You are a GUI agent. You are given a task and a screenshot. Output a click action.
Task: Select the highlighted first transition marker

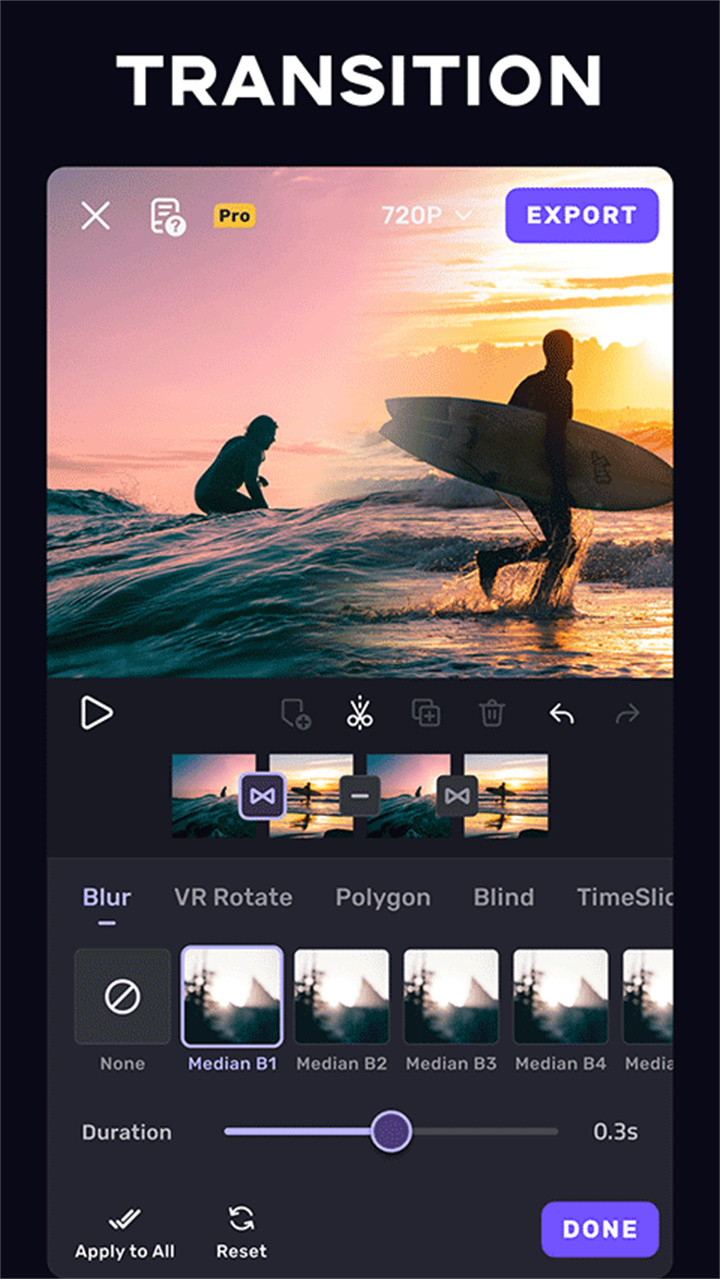[262, 796]
